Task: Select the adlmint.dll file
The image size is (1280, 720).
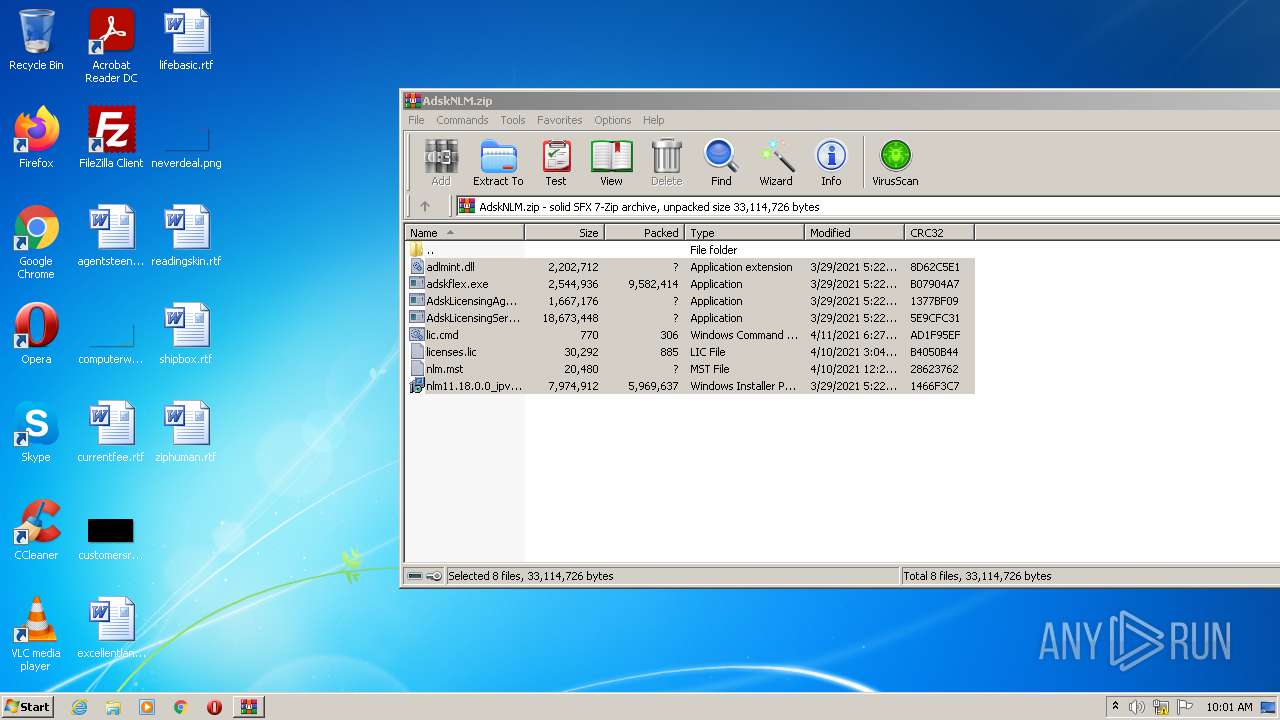Action: (689, 267)
